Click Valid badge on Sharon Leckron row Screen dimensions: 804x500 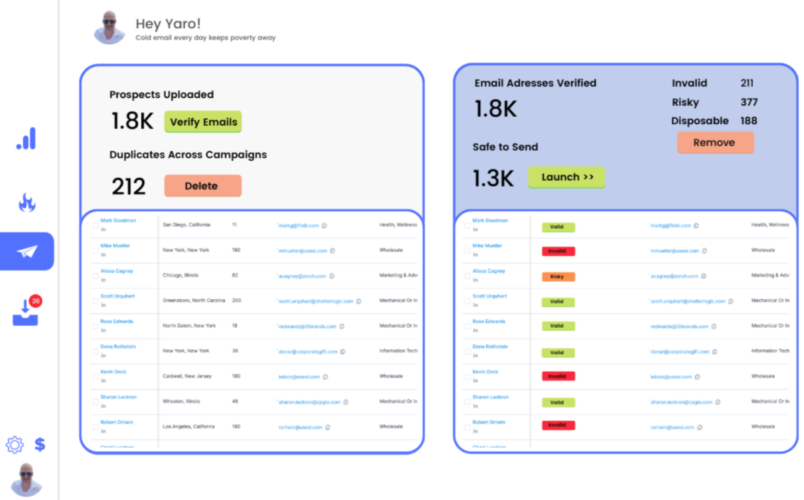(558, 403)
